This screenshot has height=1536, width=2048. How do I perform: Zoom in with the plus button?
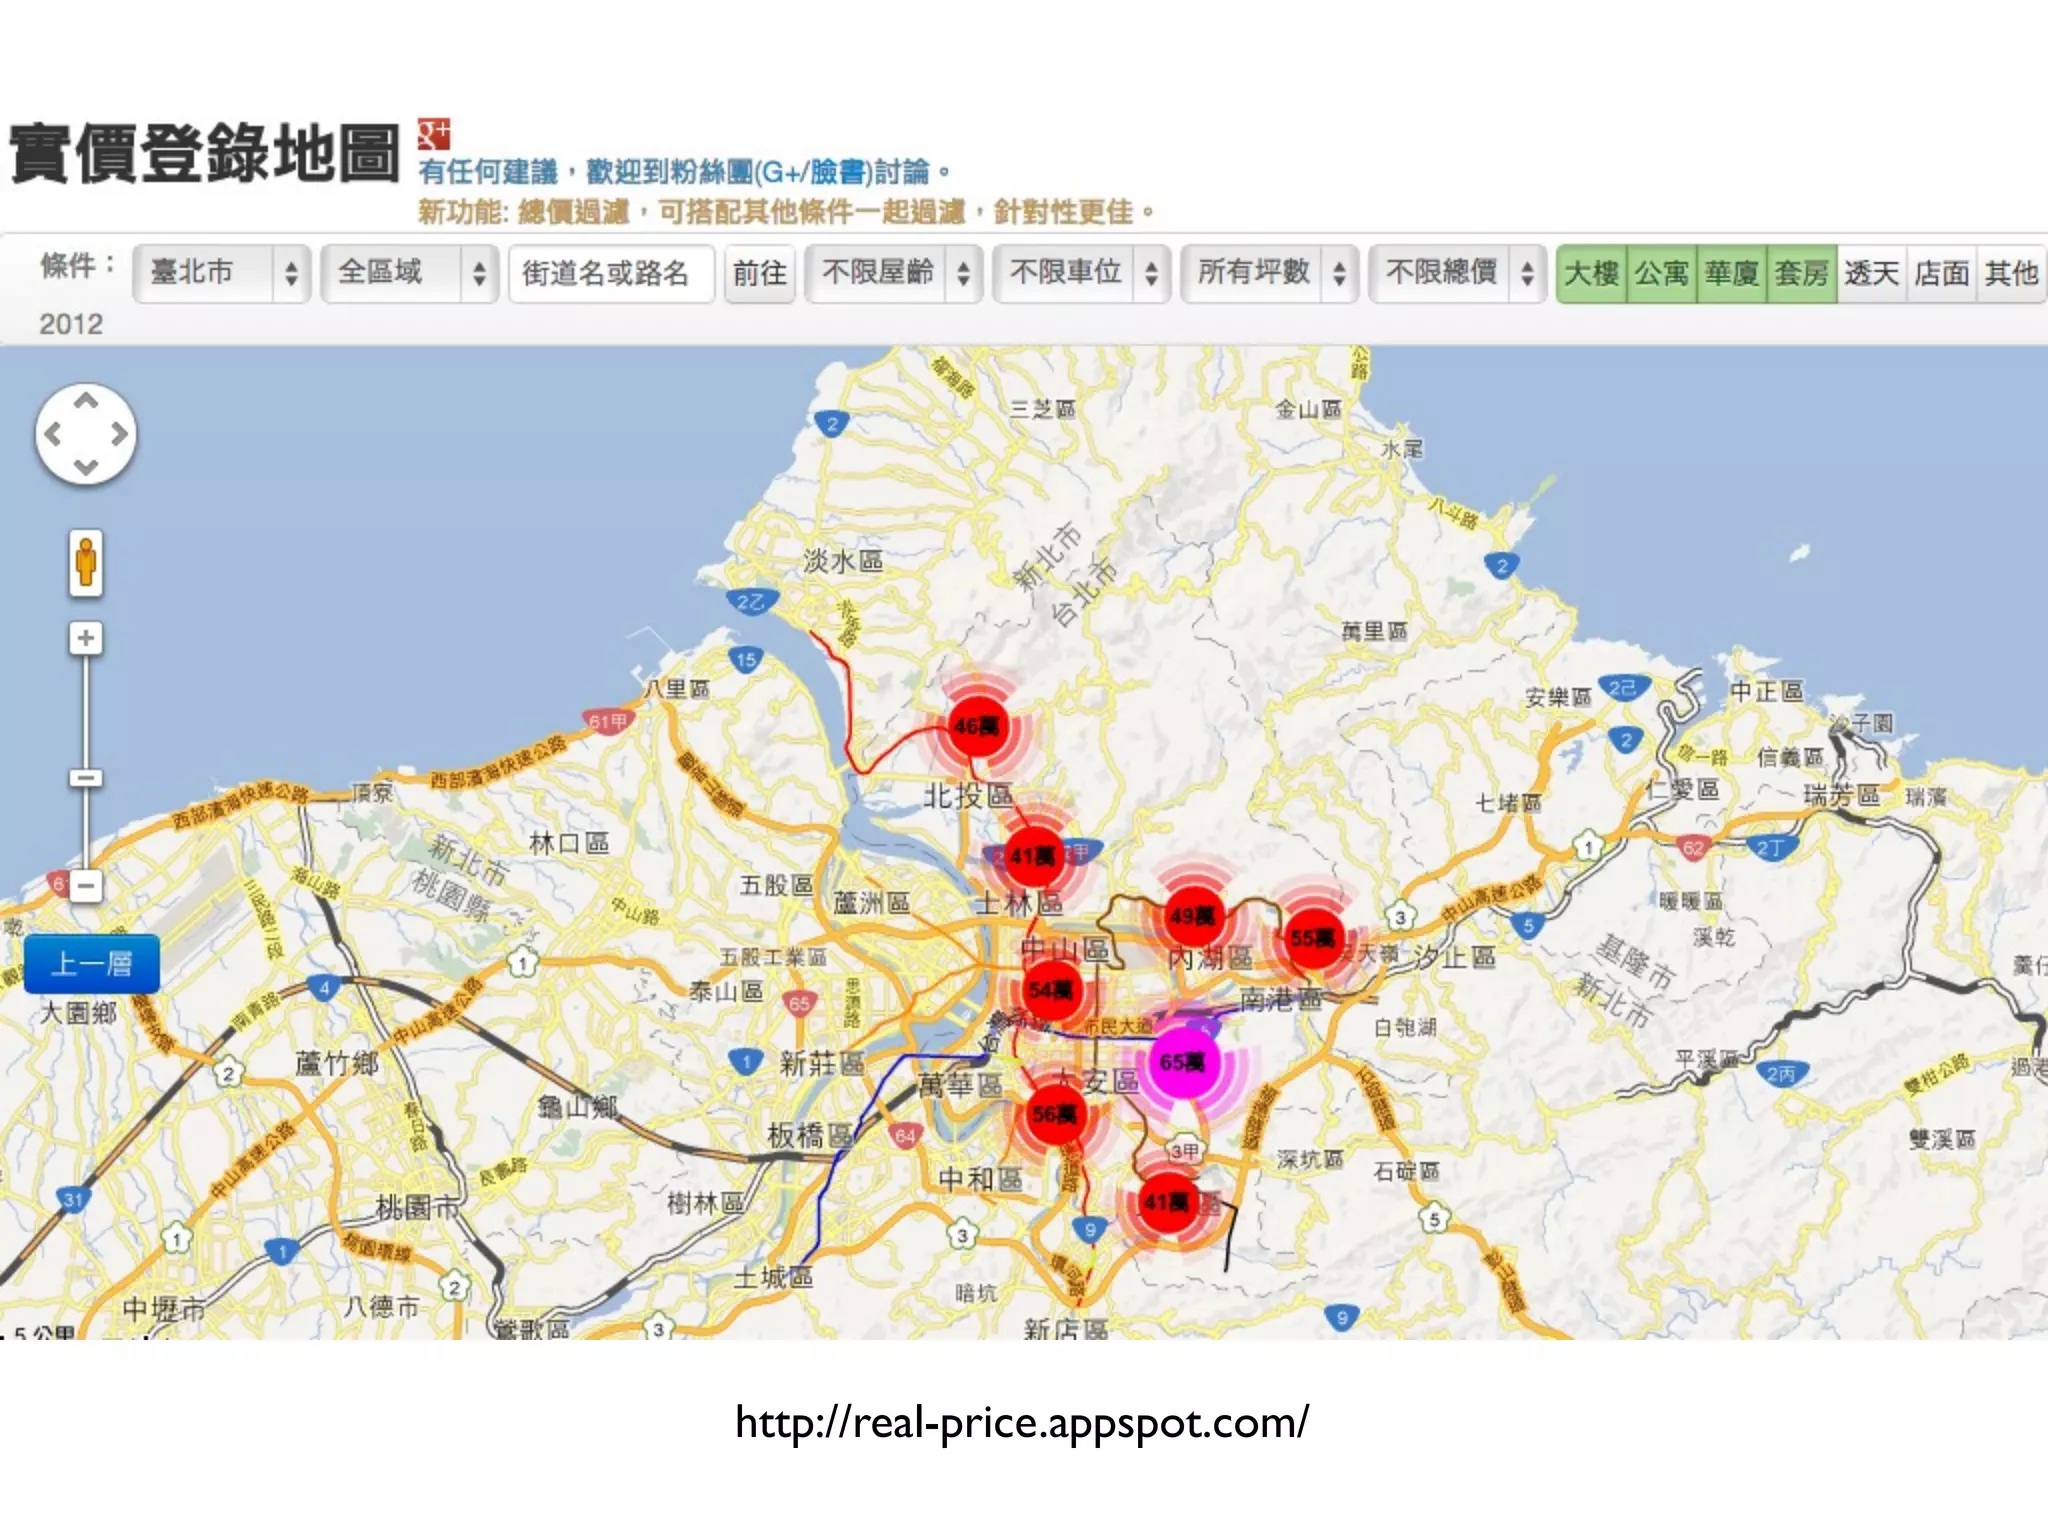tap(86, 638)
